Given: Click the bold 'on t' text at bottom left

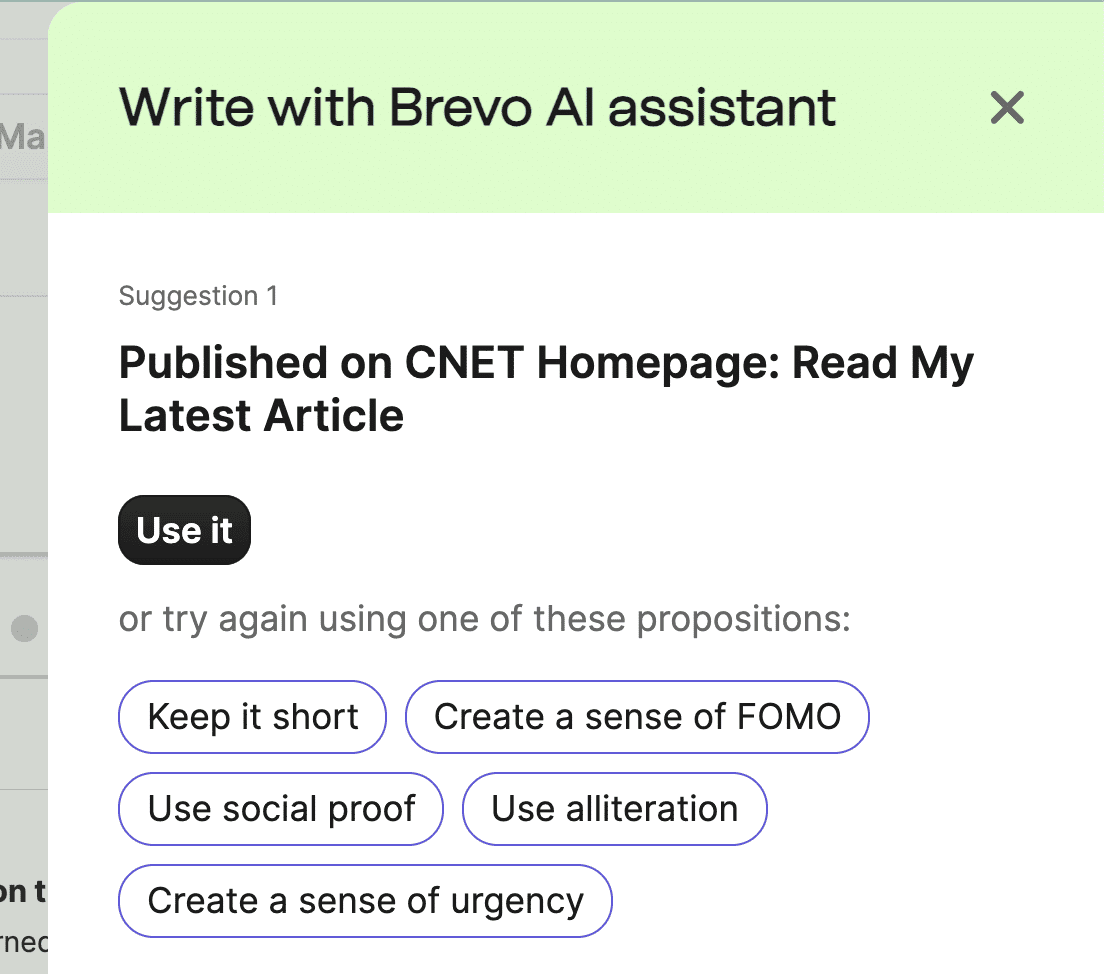Looking at the screenshot, I should pyautogui.click(x=23, y=892).
